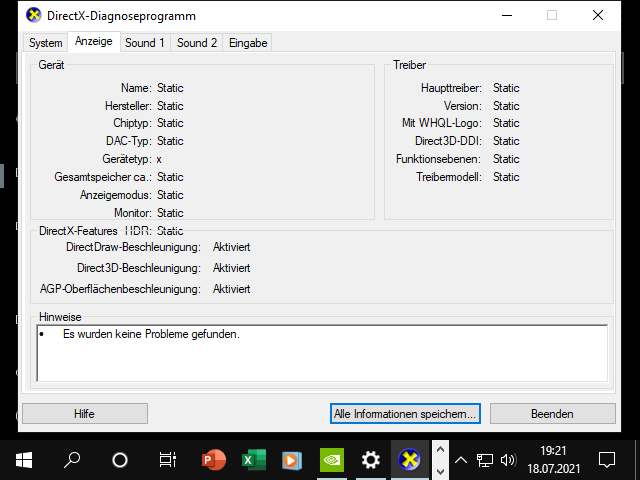Minimize the DirectX-Diagnoseprogramm window

click(x=507, y=16)
